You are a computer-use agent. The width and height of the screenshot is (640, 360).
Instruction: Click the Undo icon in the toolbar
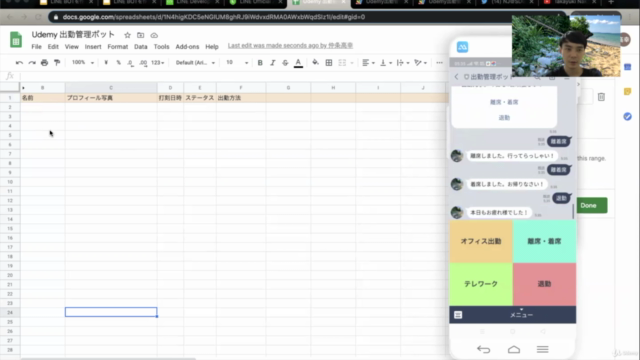(19, 63)
